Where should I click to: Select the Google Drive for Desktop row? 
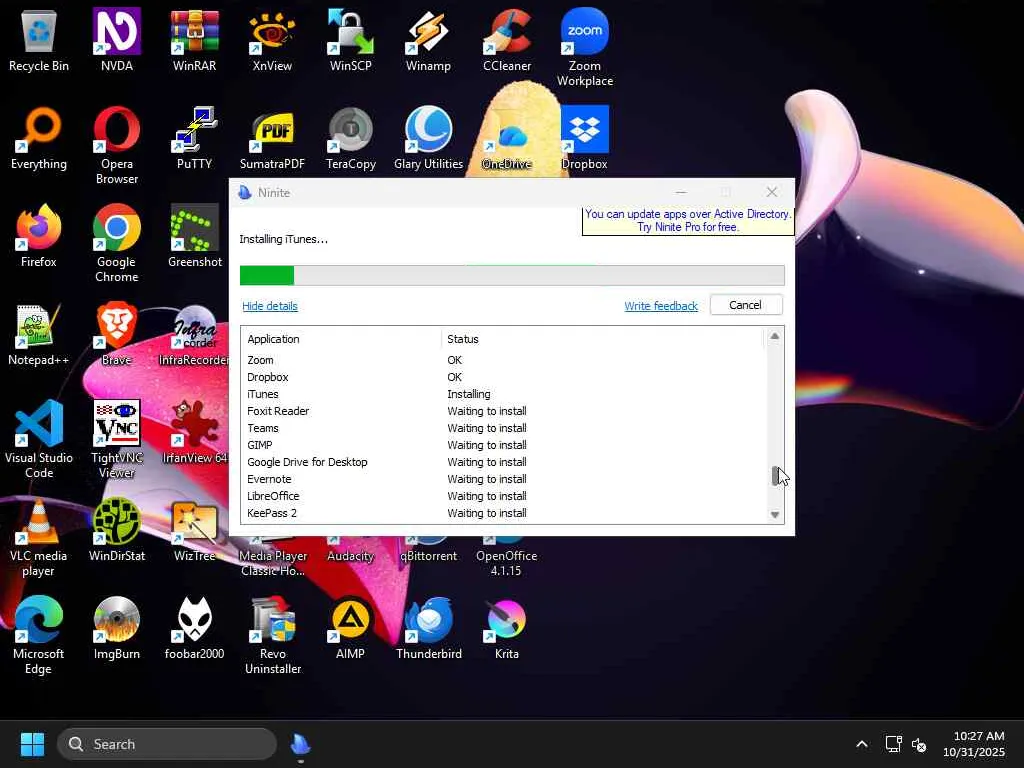pyautogui.click(x=503, y=462)
